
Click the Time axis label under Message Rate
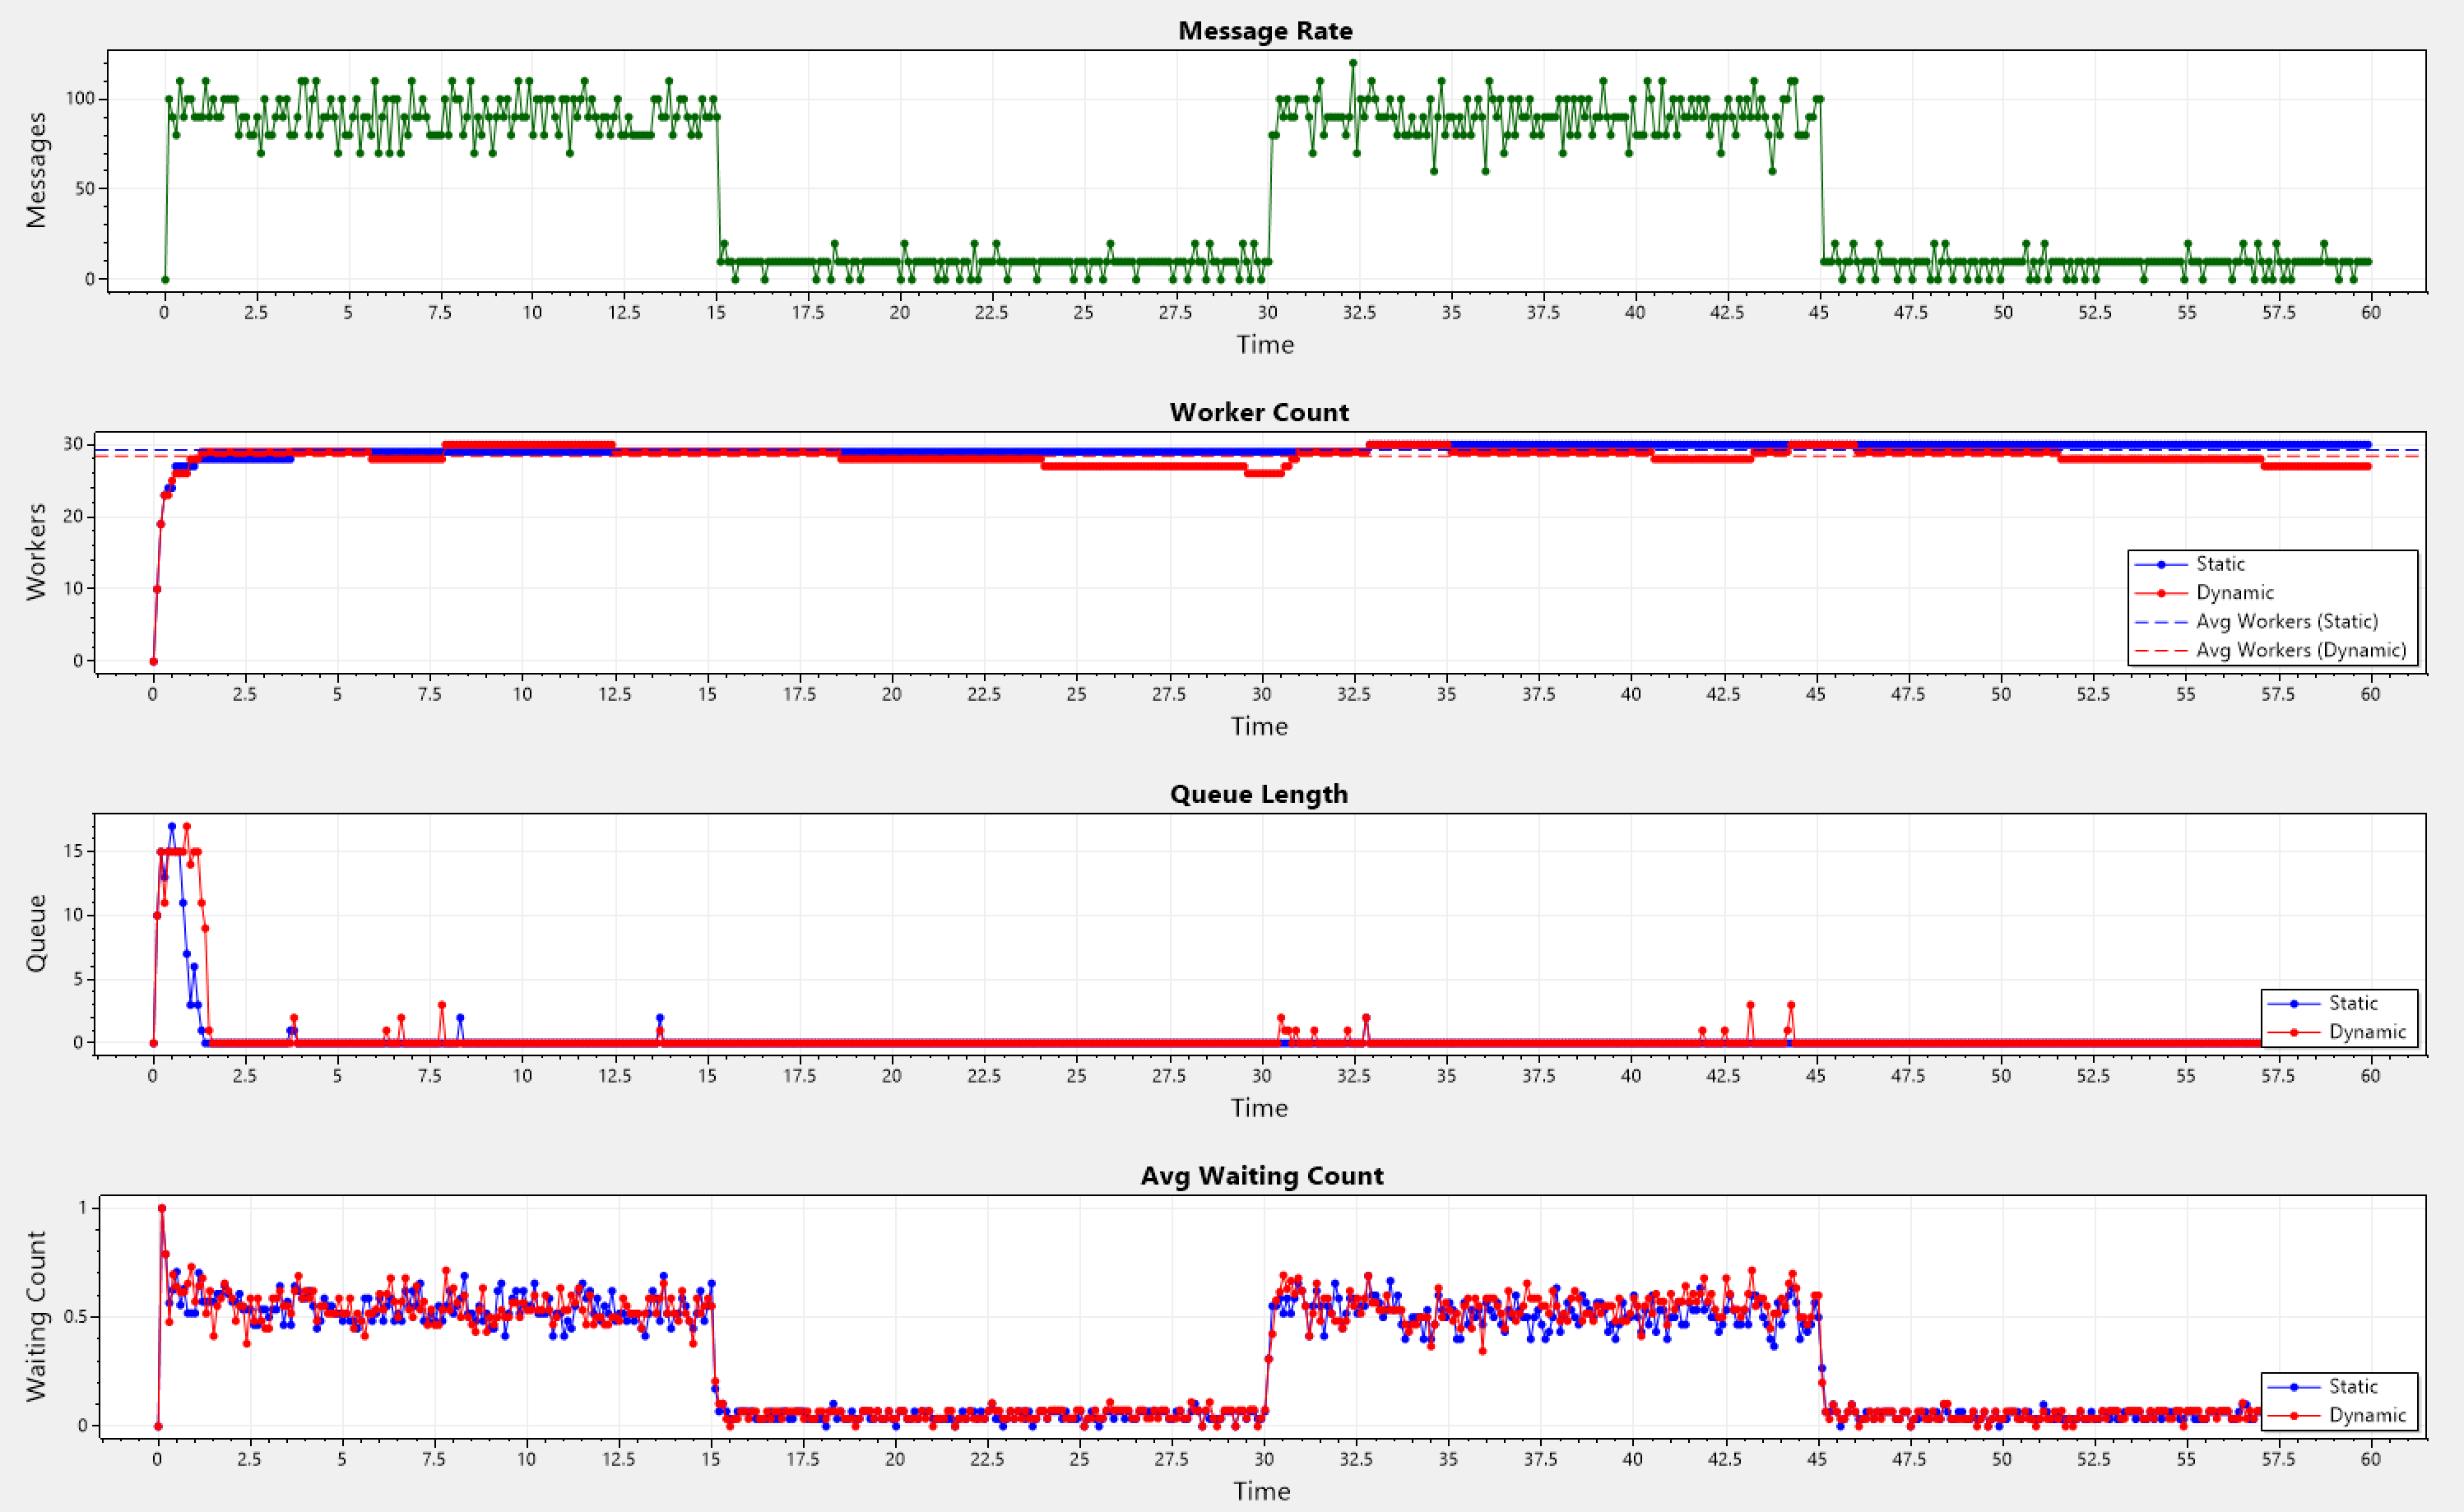coord(1265,345)
